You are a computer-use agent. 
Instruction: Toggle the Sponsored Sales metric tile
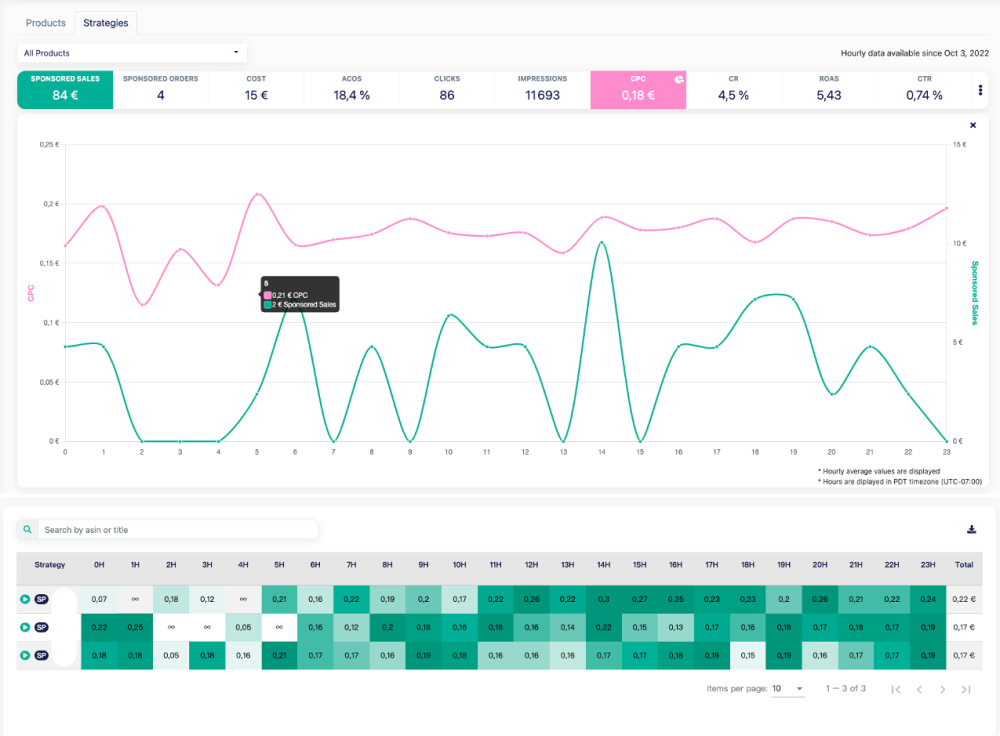[65, 90]
